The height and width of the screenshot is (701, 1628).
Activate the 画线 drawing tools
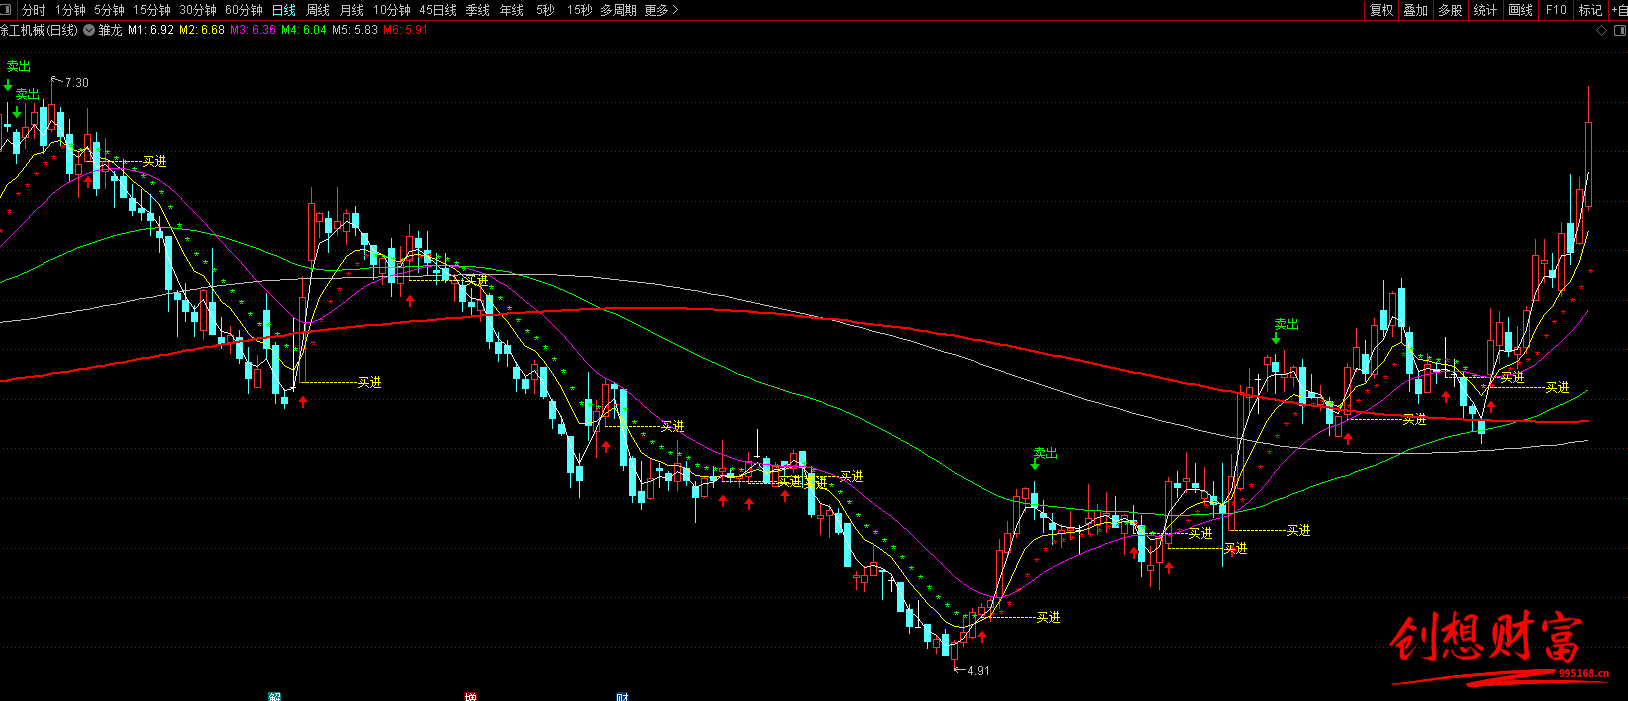1521,10
